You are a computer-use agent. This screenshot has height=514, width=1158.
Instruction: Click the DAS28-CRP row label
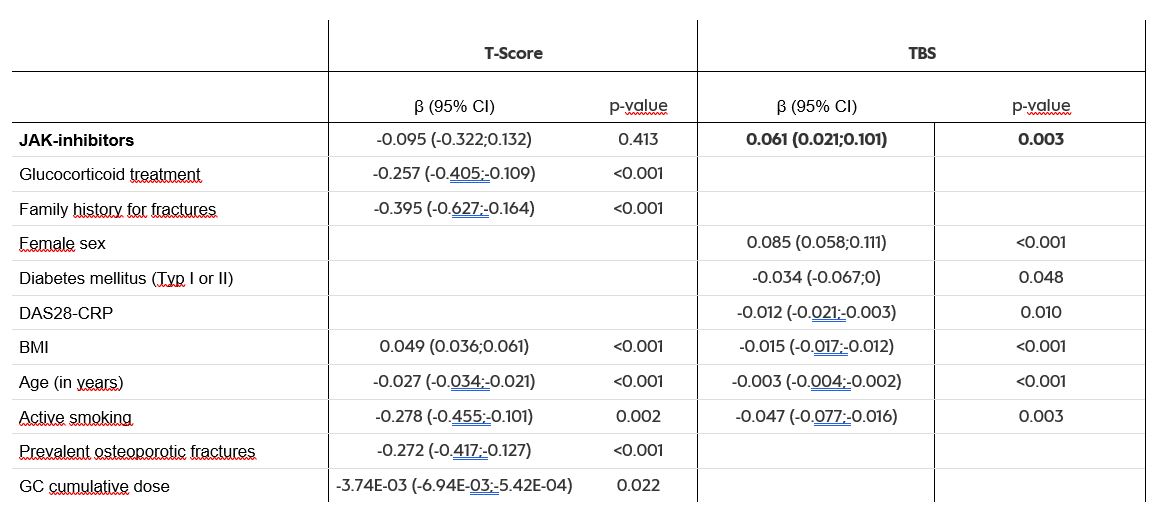coord(66,313)
